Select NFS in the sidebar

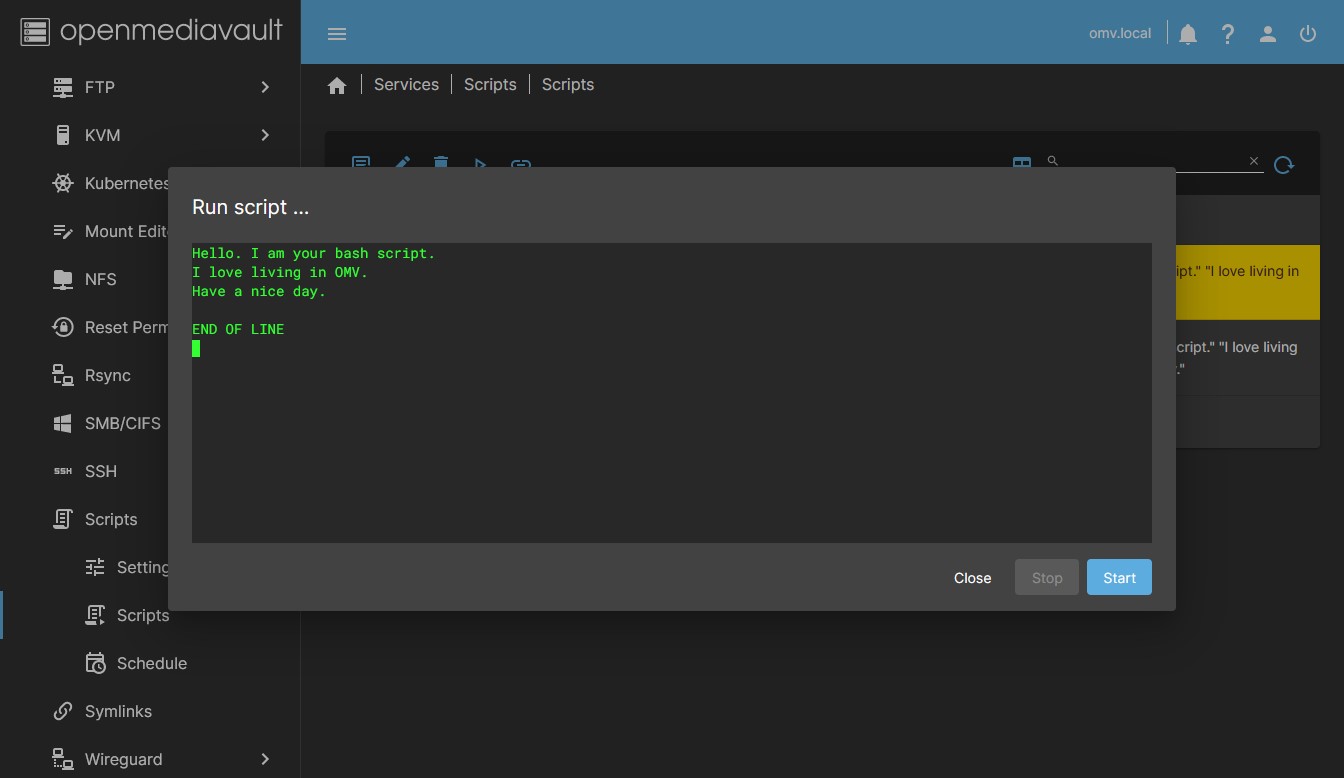100,279
